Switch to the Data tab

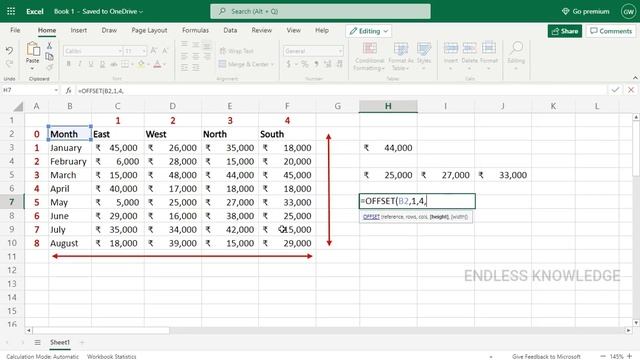click(230, 30)
